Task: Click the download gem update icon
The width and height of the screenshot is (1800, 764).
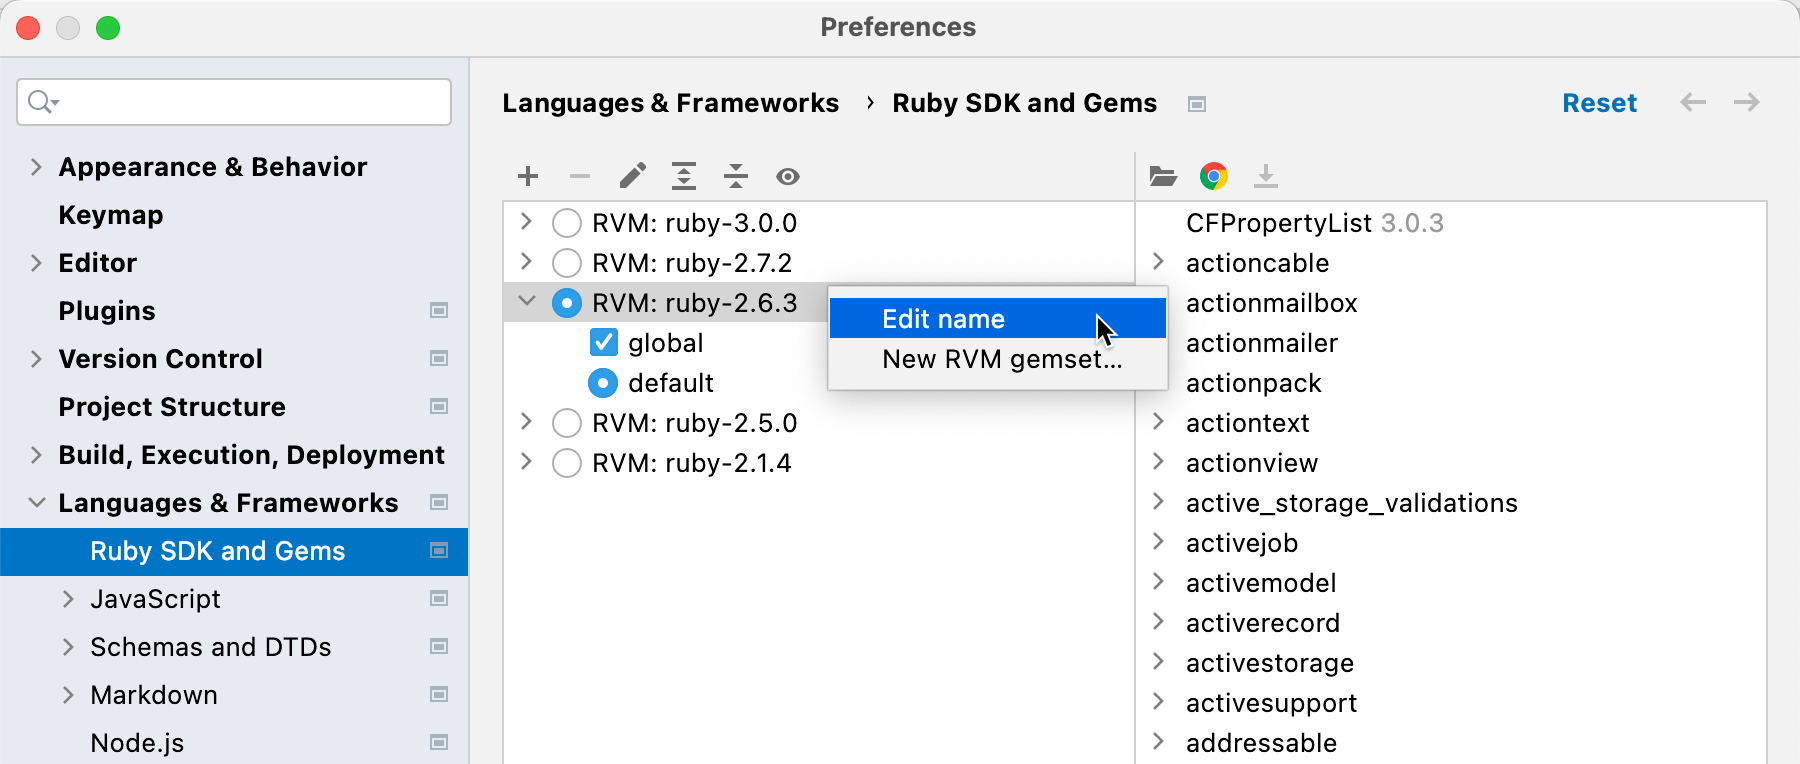Action: click(1266, 177)
